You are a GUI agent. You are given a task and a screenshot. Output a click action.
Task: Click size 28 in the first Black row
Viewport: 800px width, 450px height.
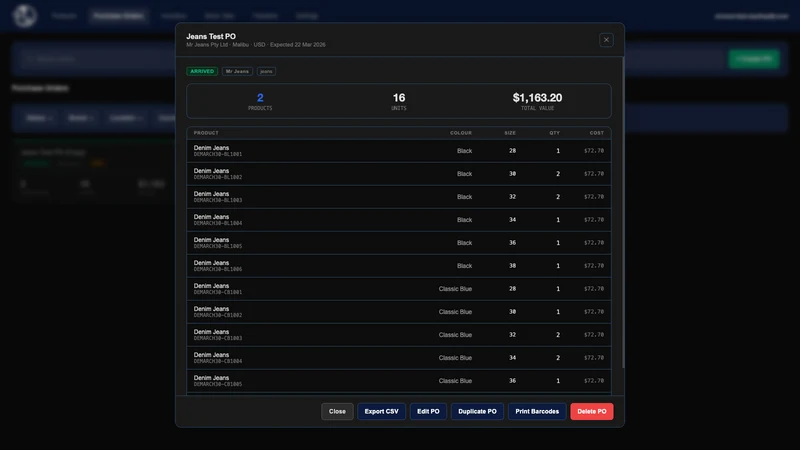tap(512, 151)
